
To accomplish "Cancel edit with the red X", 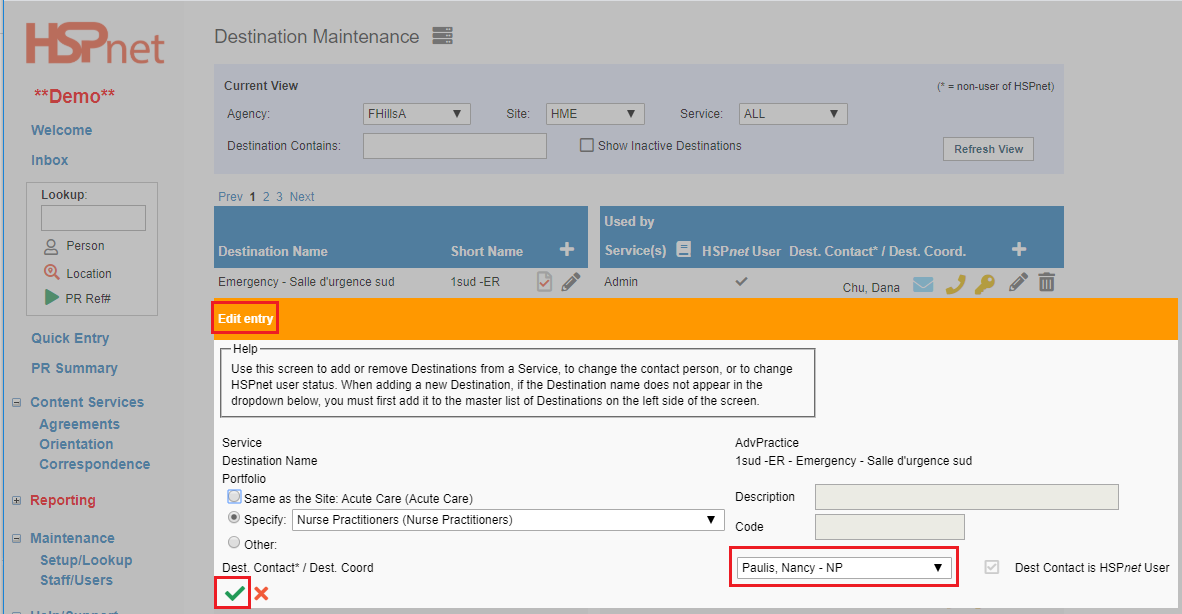I will pyautogui.click(x=262, y=594).
